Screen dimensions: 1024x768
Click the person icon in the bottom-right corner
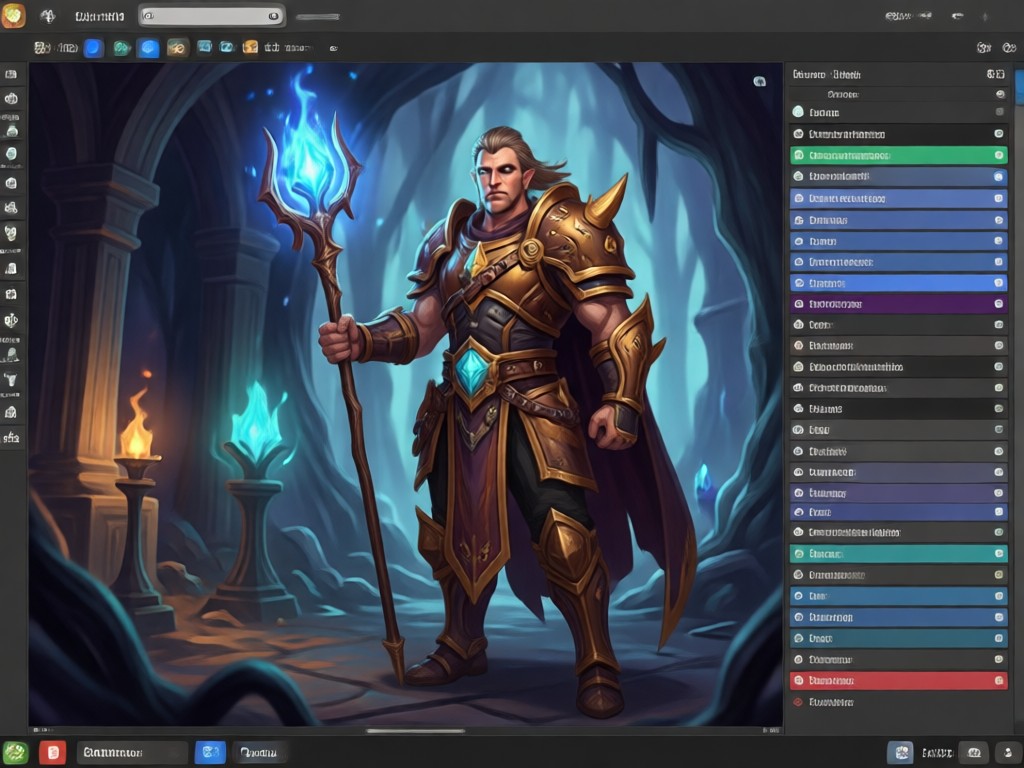point(1010,752)
